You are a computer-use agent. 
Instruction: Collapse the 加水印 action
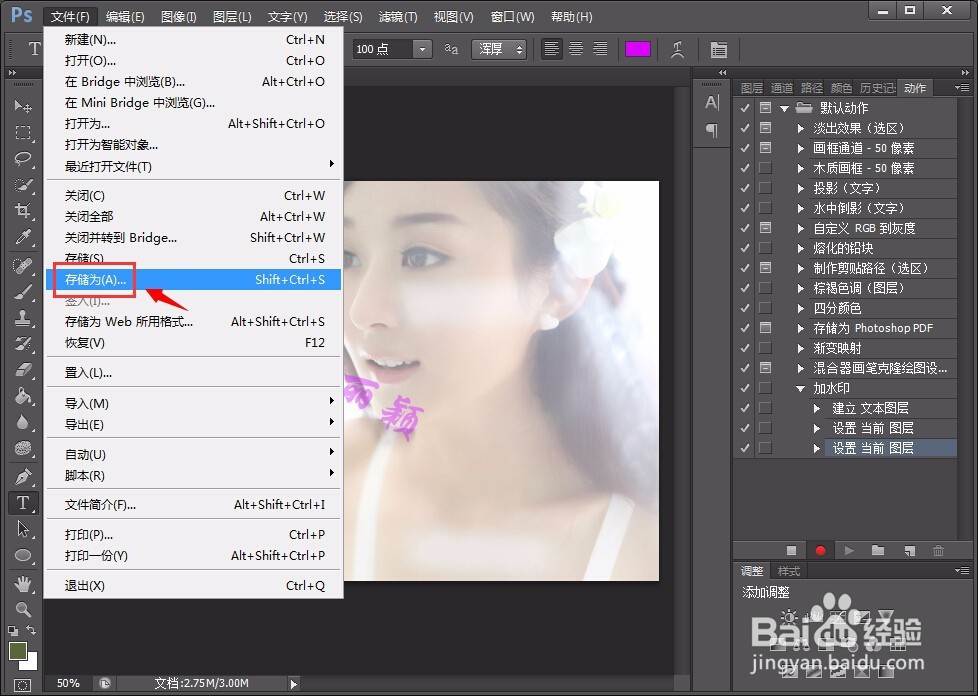[x=801, y=388]
